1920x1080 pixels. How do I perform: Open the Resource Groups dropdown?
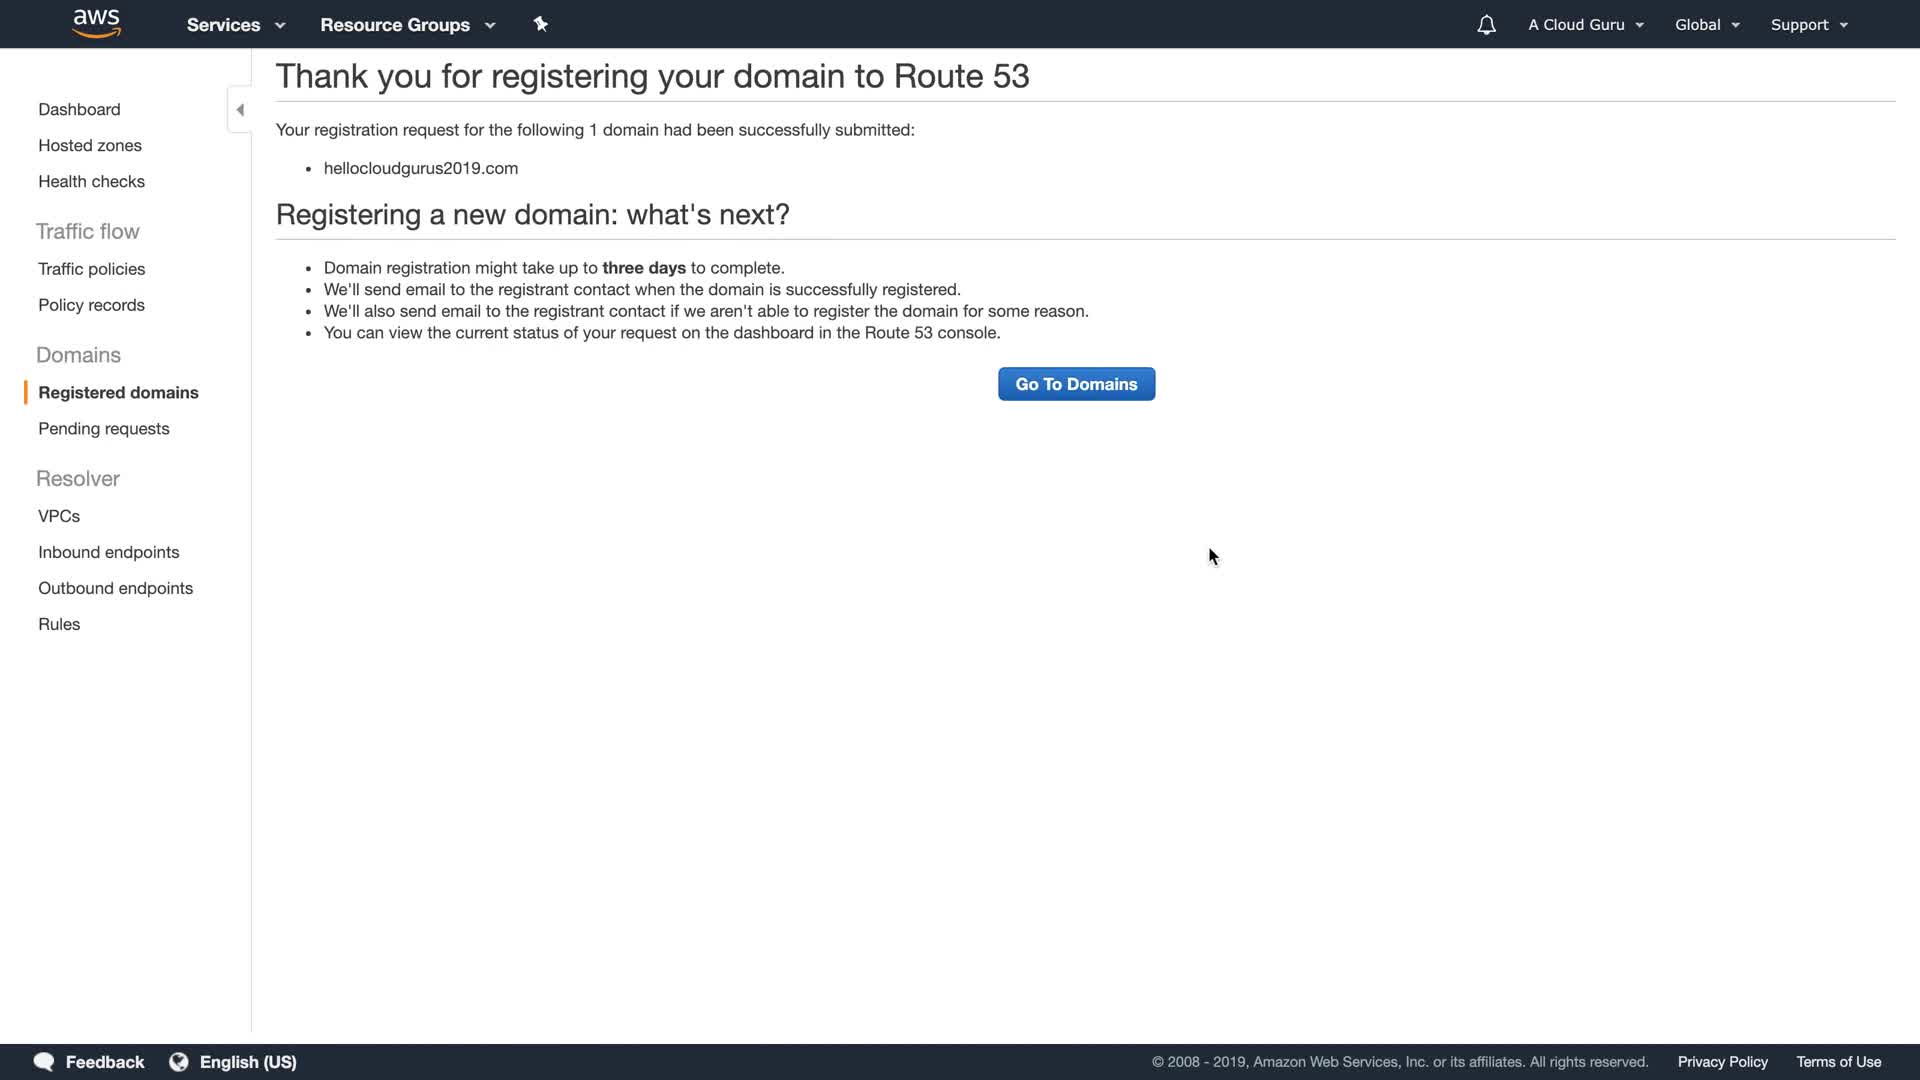tap(407, 25)
